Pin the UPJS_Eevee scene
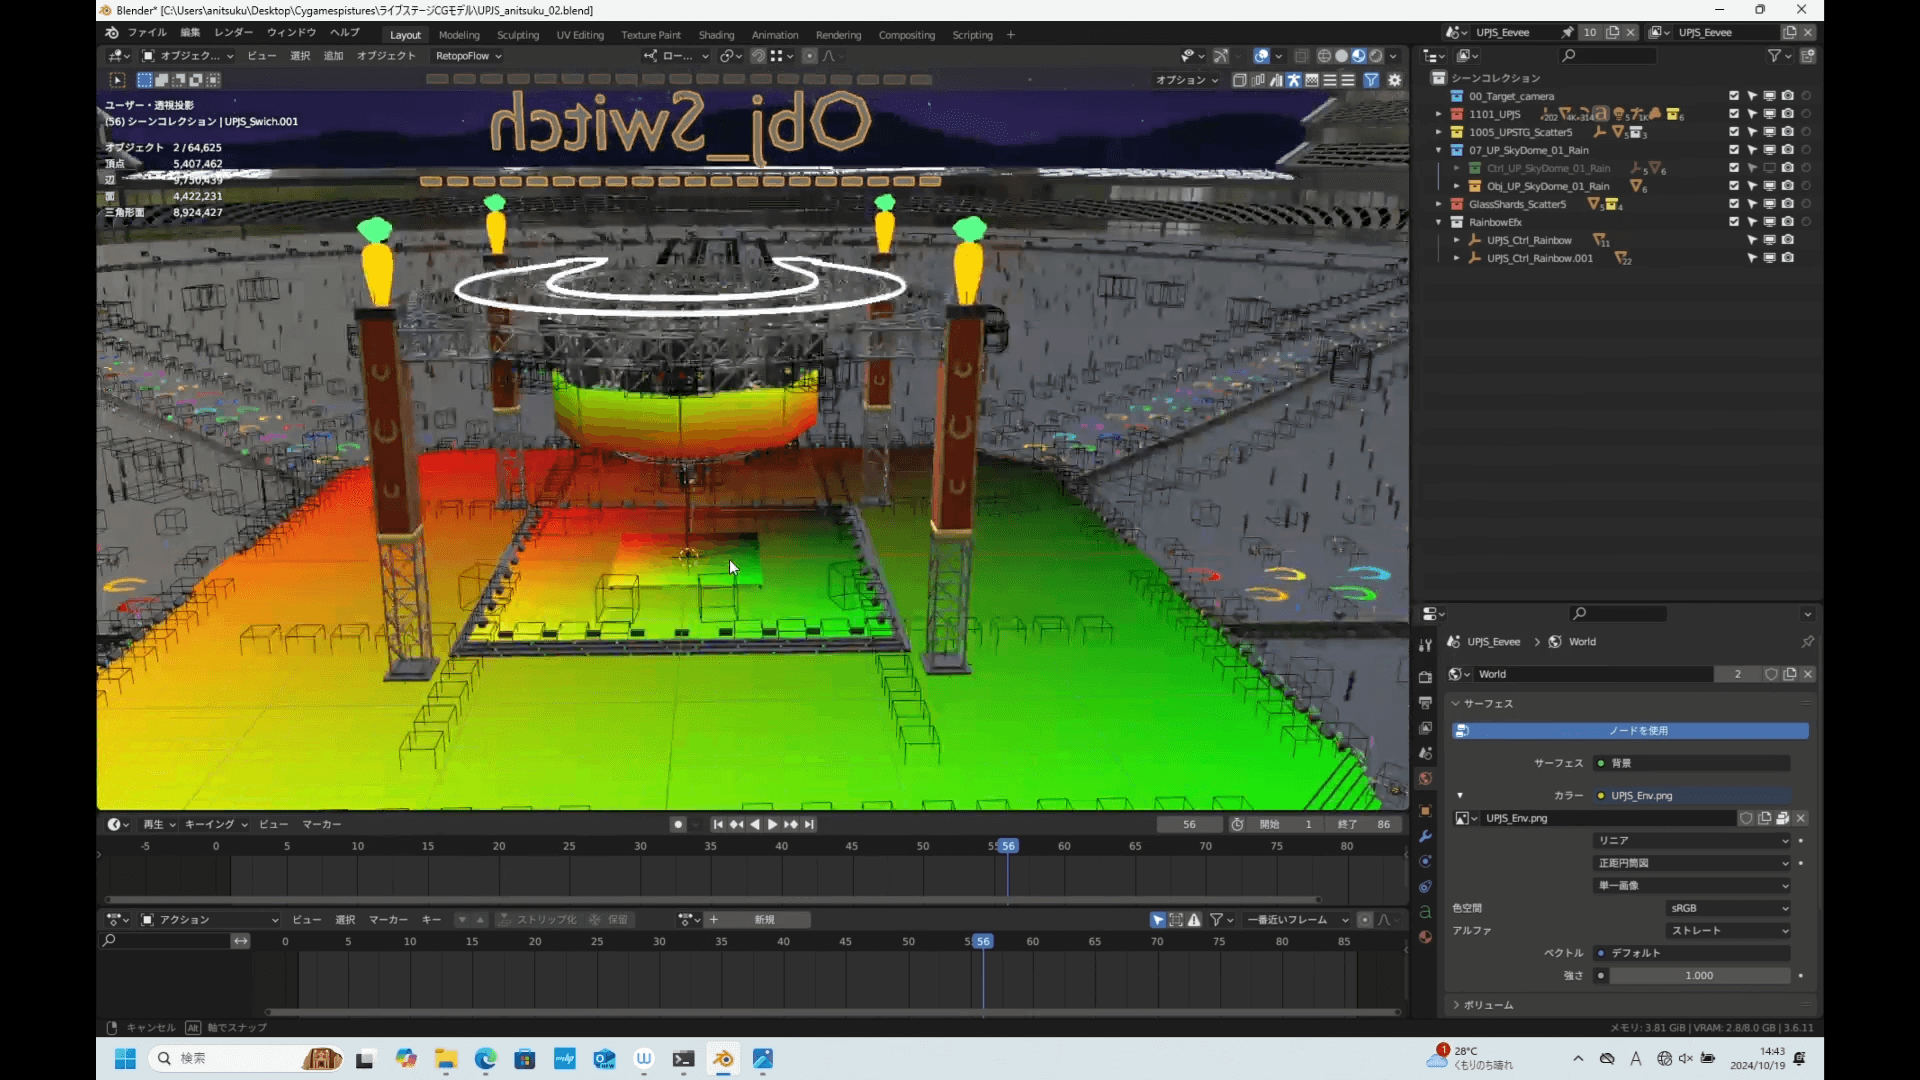 click(x=1567, y=32)
